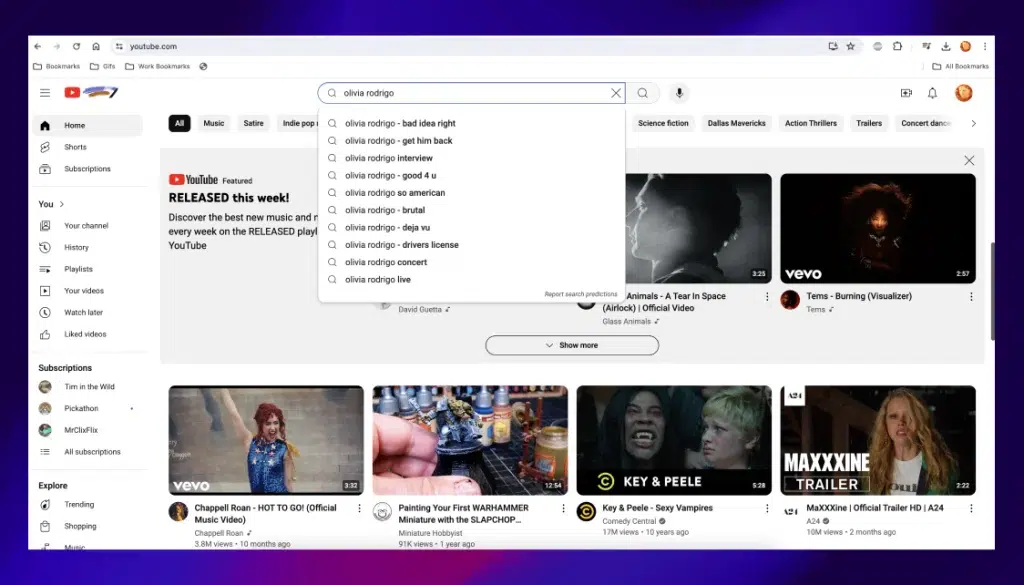Open watch History
Image resolution: width=1024 pixels, height=585 pixels.
pos(88,247)
